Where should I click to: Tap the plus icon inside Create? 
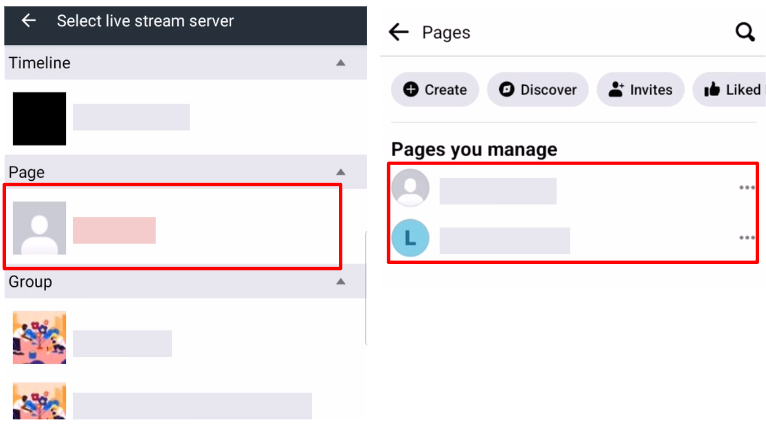[x=411, y=89]
